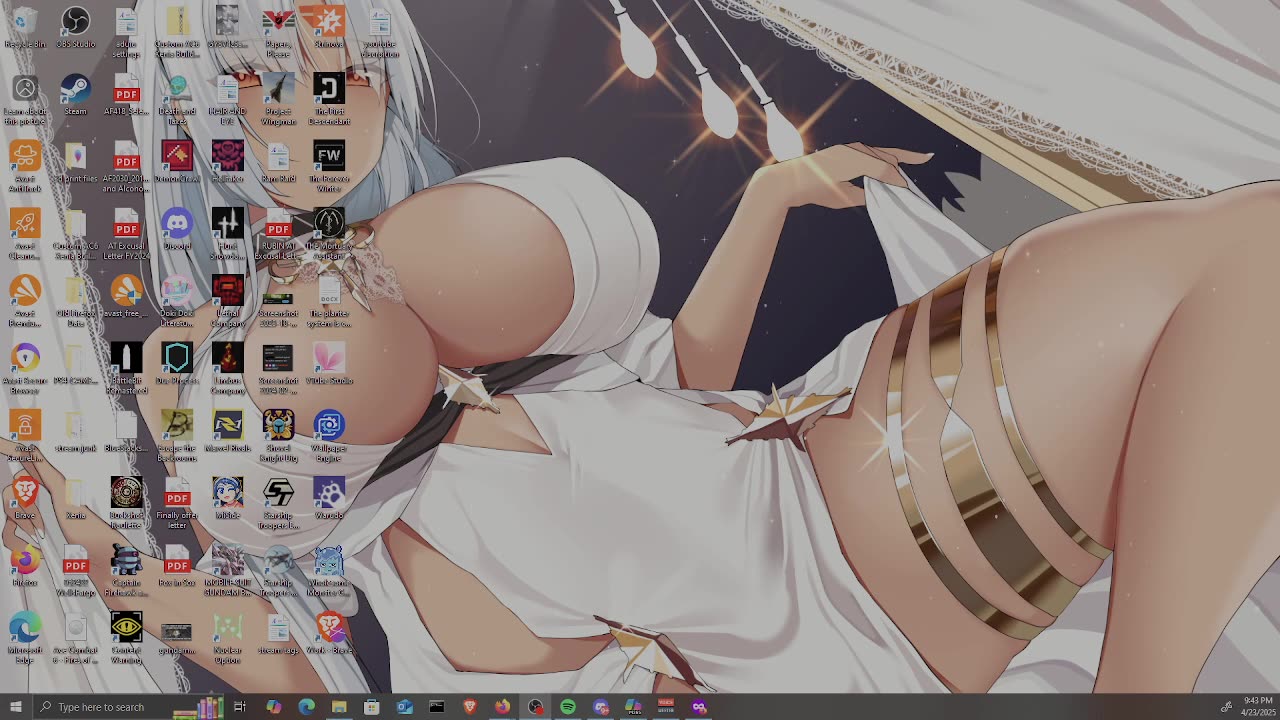The width and height of the screenshot is (1280, 720).
Task: Select the Papers, Please game shortcut
Action: [x=278, y=32]
